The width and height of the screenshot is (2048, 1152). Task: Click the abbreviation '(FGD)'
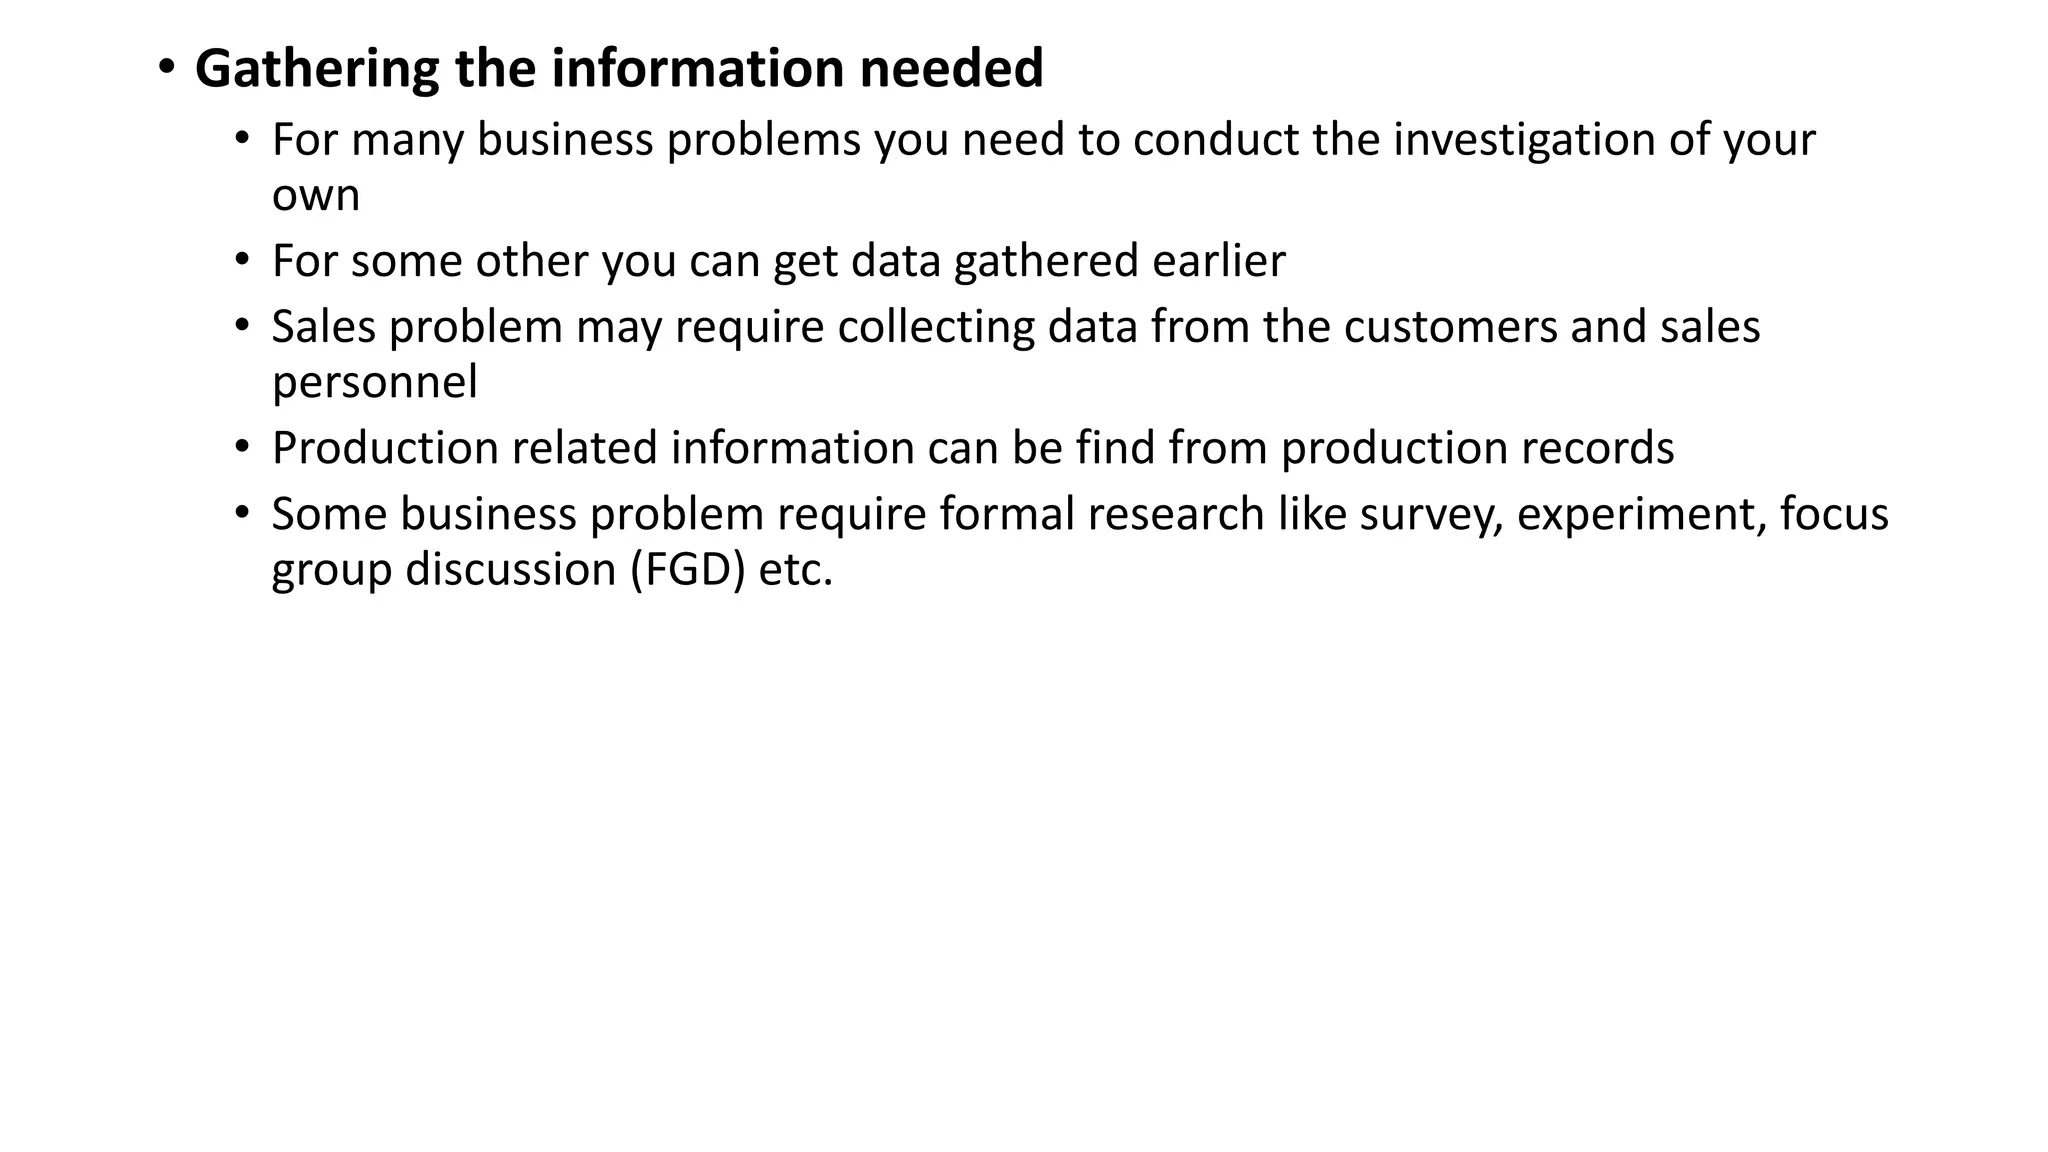[688, 571]
